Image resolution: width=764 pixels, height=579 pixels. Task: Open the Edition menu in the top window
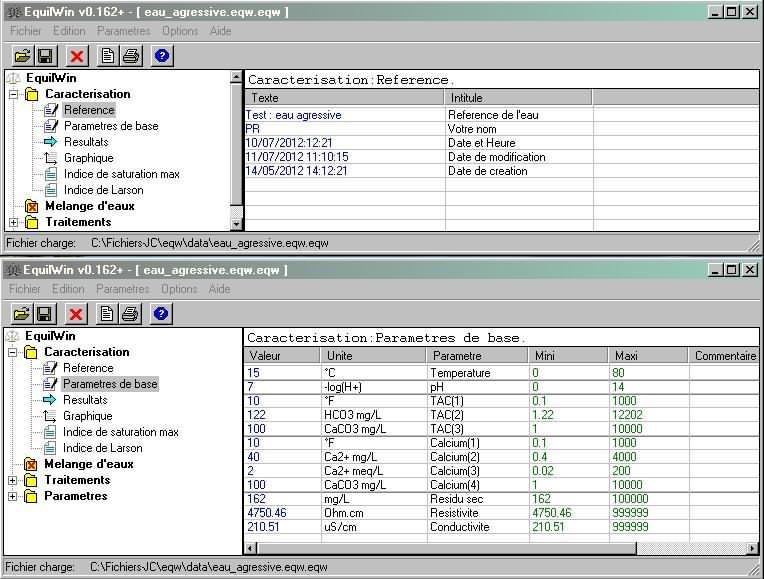pos(69,31)
